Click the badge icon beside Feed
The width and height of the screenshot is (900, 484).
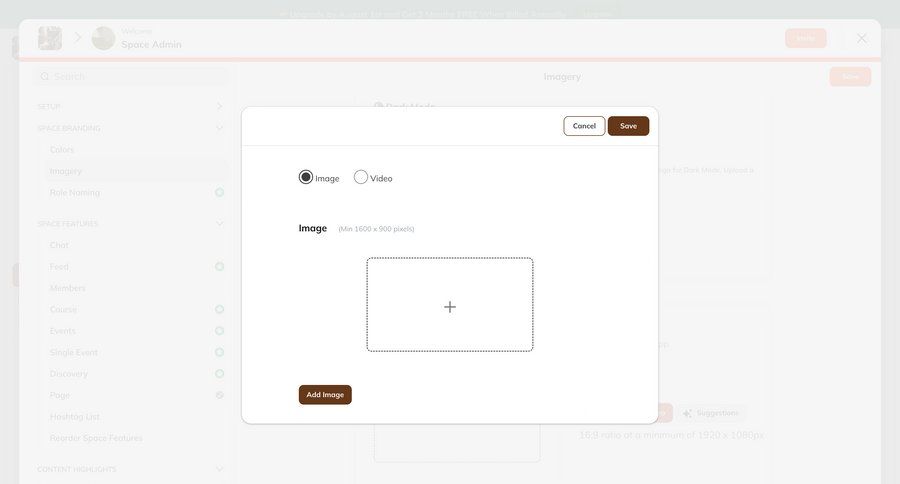pyautogui.click(x=219, y=266)
